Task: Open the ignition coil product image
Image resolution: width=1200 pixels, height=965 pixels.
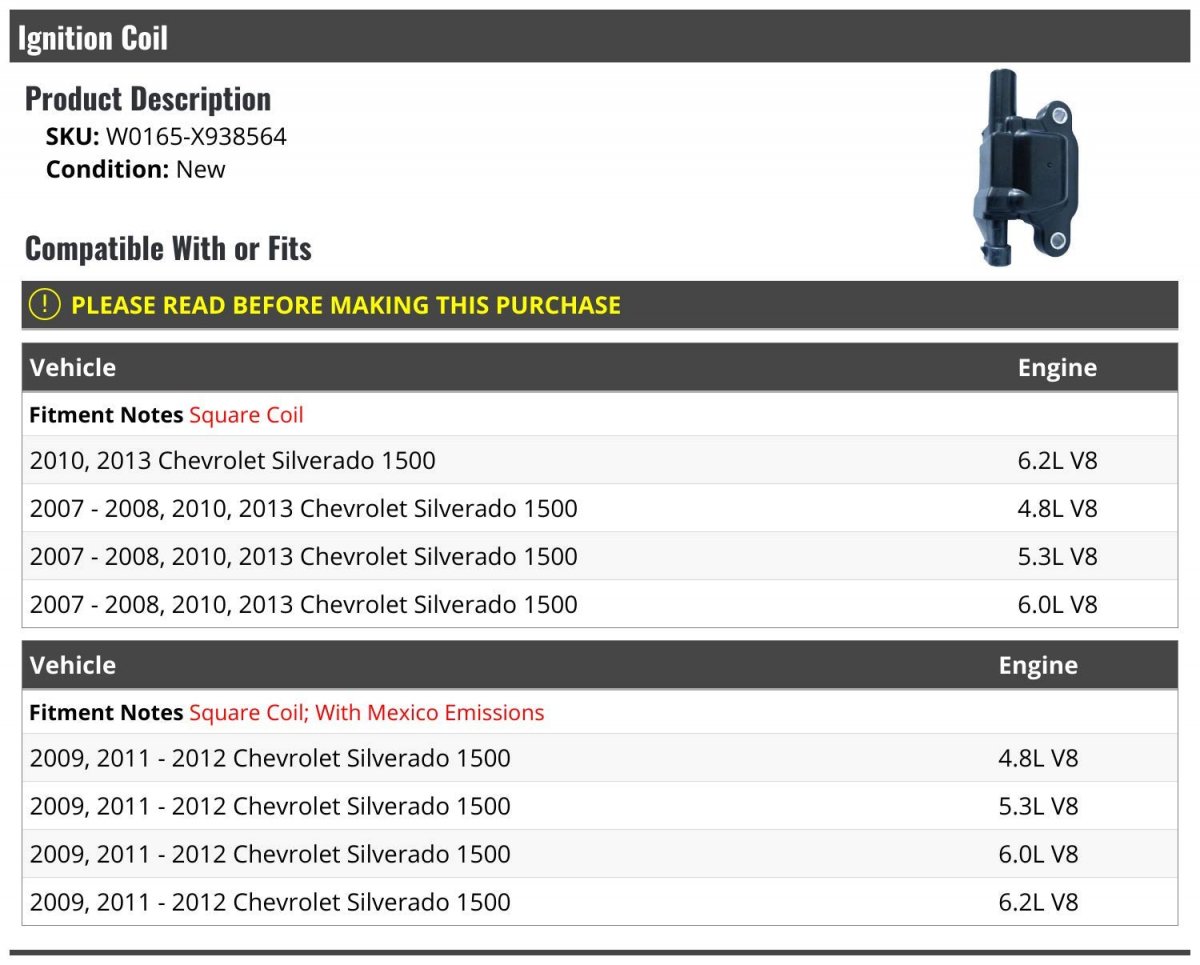Action: click(1025, 168)
